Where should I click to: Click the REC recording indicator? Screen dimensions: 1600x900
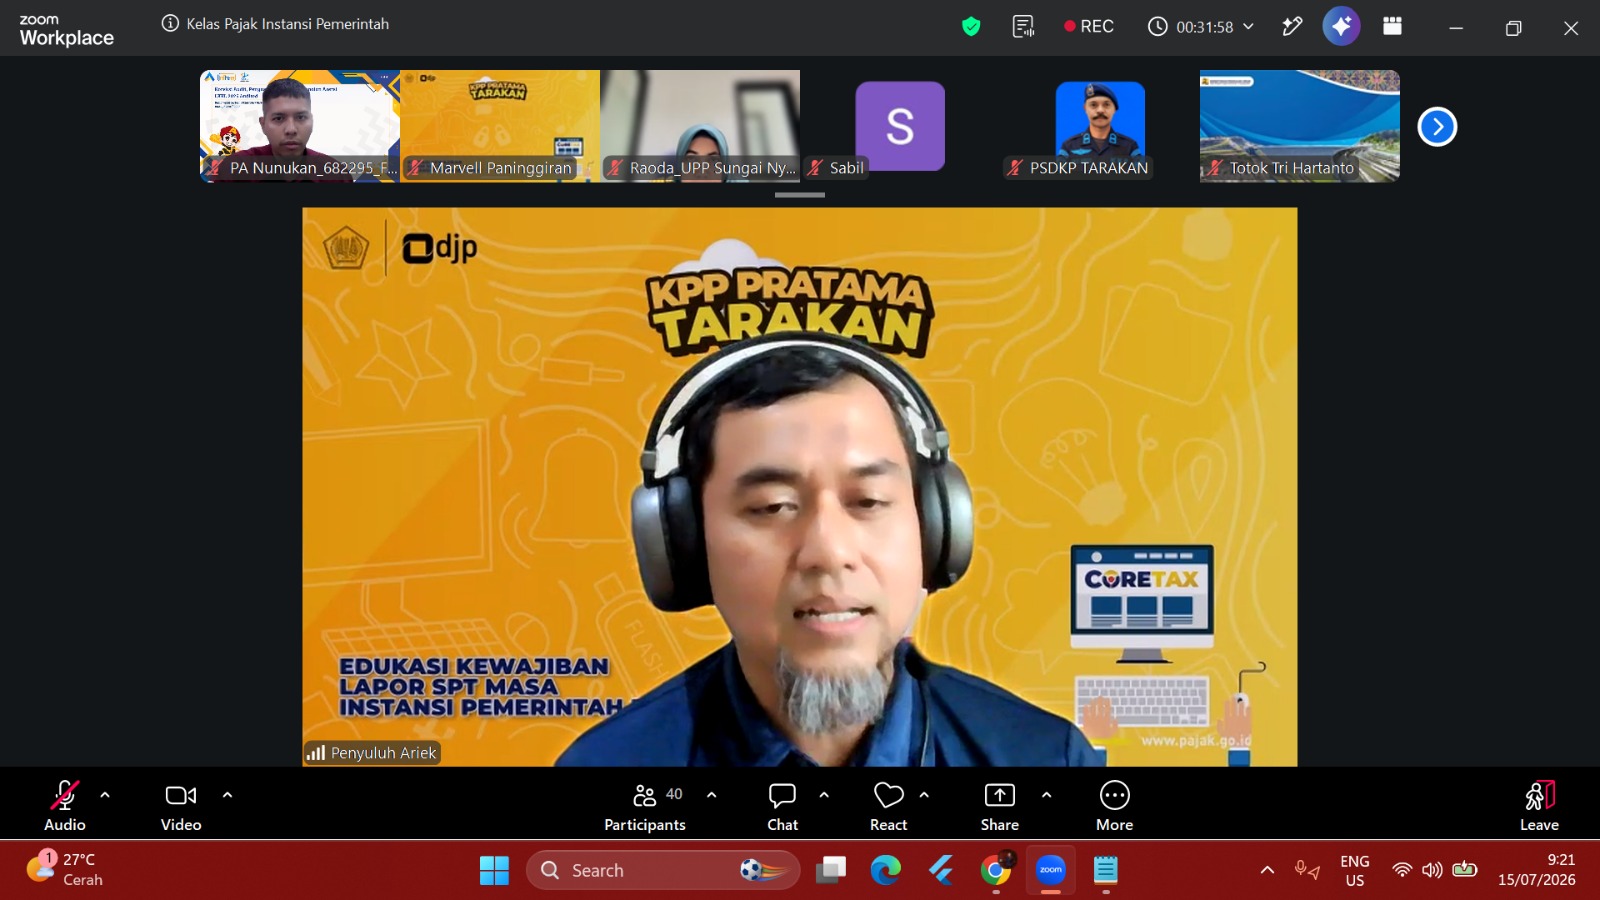pyautogui.click(x=1088, y=27)
